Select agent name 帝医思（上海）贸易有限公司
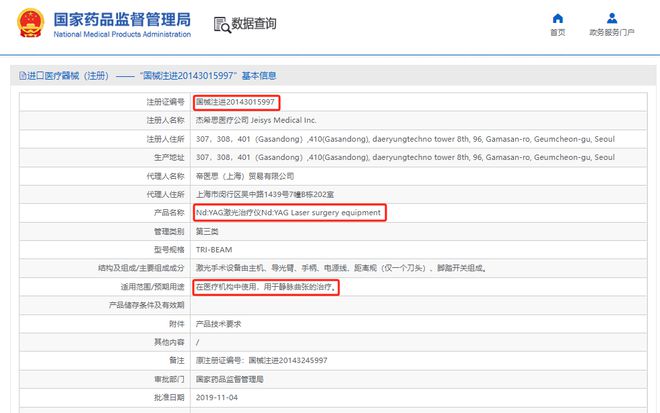Image resolution: width=660 pixels, height=413 pixels. pos(245,176)
